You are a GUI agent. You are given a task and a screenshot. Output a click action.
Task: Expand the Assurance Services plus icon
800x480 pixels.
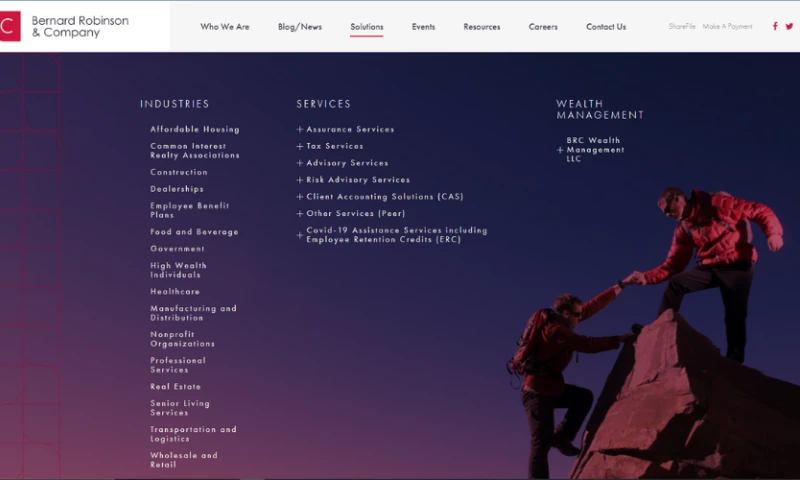[x=300, y=129]
